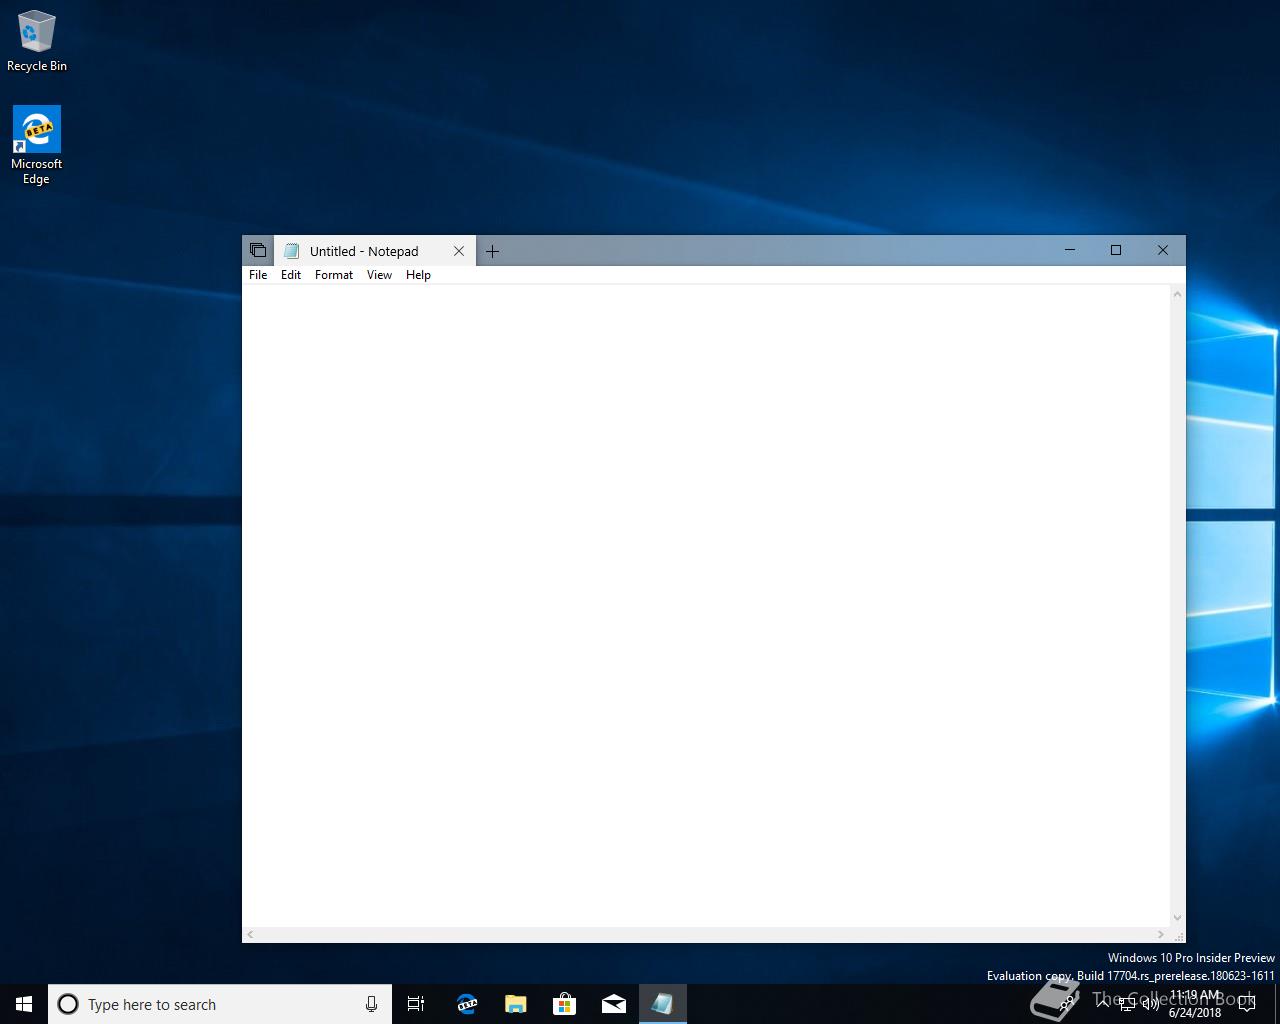The image size is (1280, 1024).
Task: Open the Windows Start menu
Action: (24, 1004)
